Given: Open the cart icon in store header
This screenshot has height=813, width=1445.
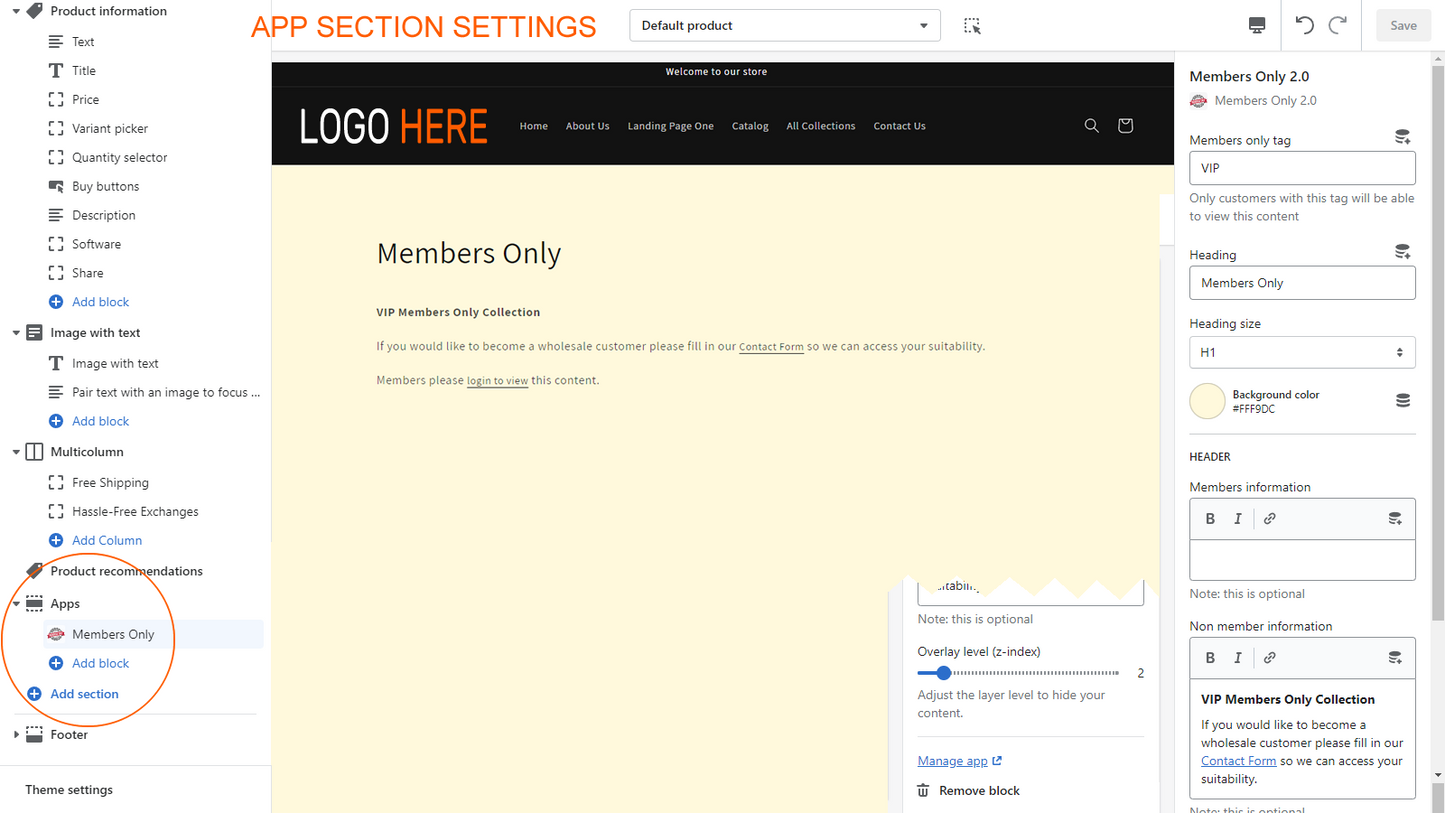Looking at the screenshot, I should tap(1125, 126).
